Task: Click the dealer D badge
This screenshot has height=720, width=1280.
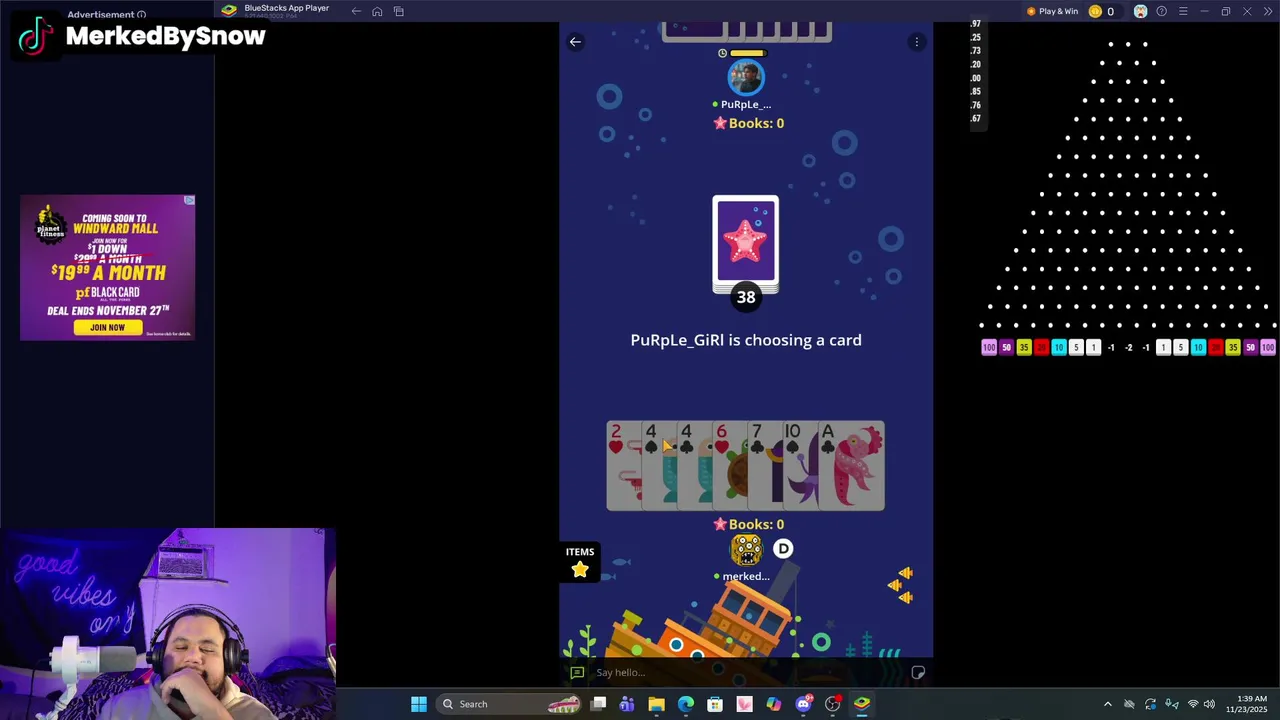Action: pos(783,549)
